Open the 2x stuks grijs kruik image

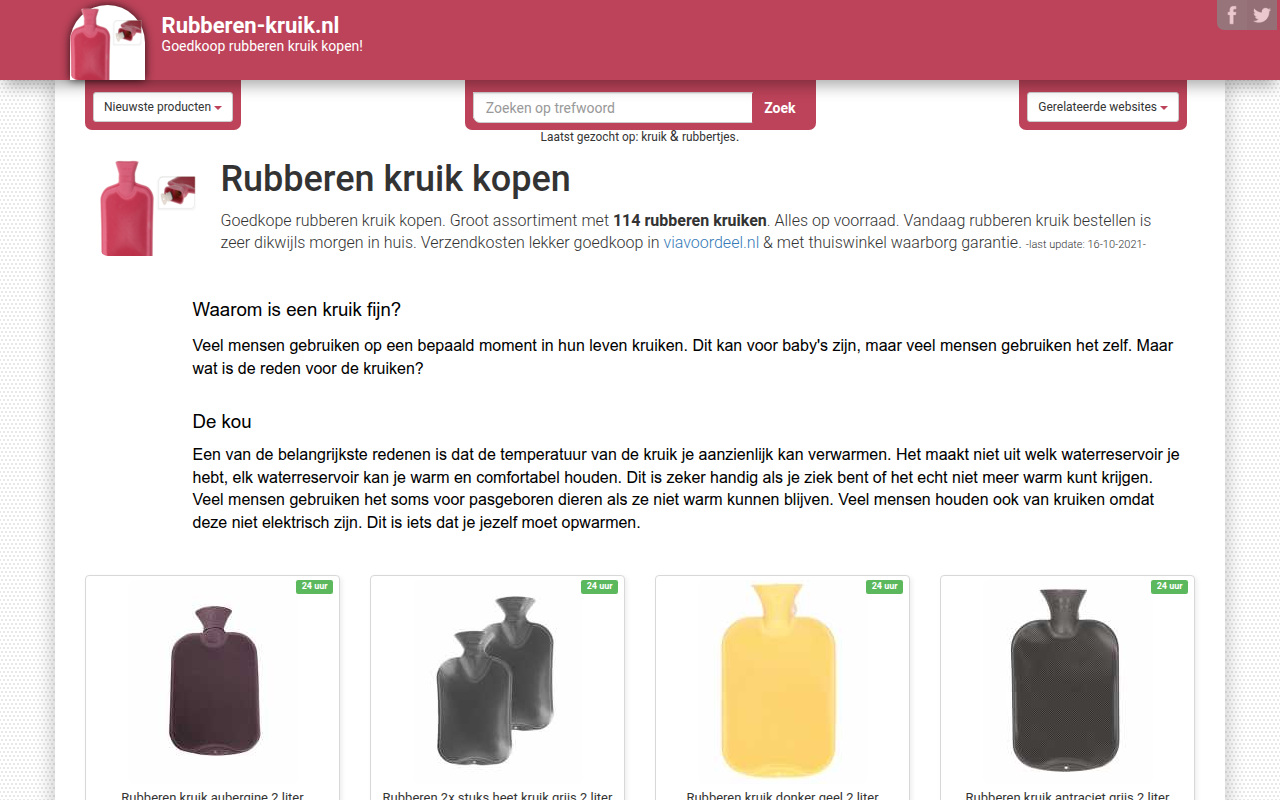497,682
